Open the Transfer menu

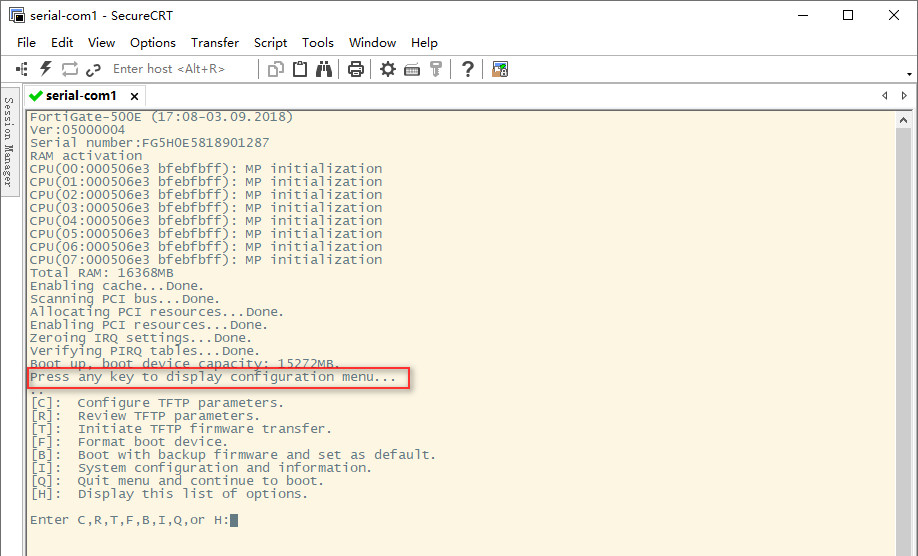click(x=215, y=43)
